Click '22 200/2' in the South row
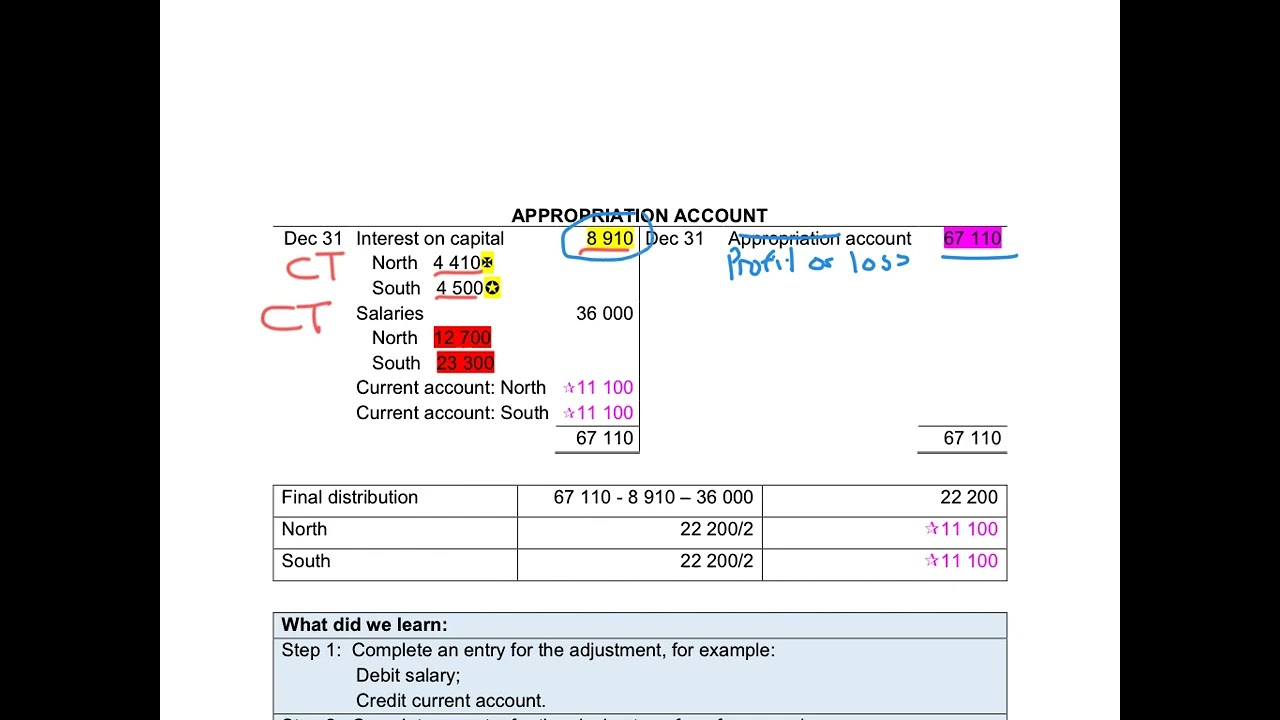The image size is (1280, 720). pos(716,562)
